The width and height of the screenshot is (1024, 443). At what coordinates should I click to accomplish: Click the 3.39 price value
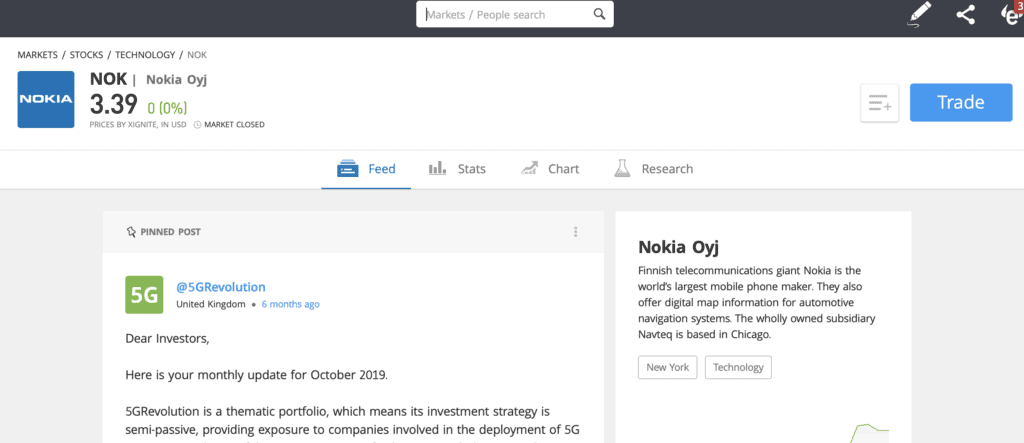(114, 105)
